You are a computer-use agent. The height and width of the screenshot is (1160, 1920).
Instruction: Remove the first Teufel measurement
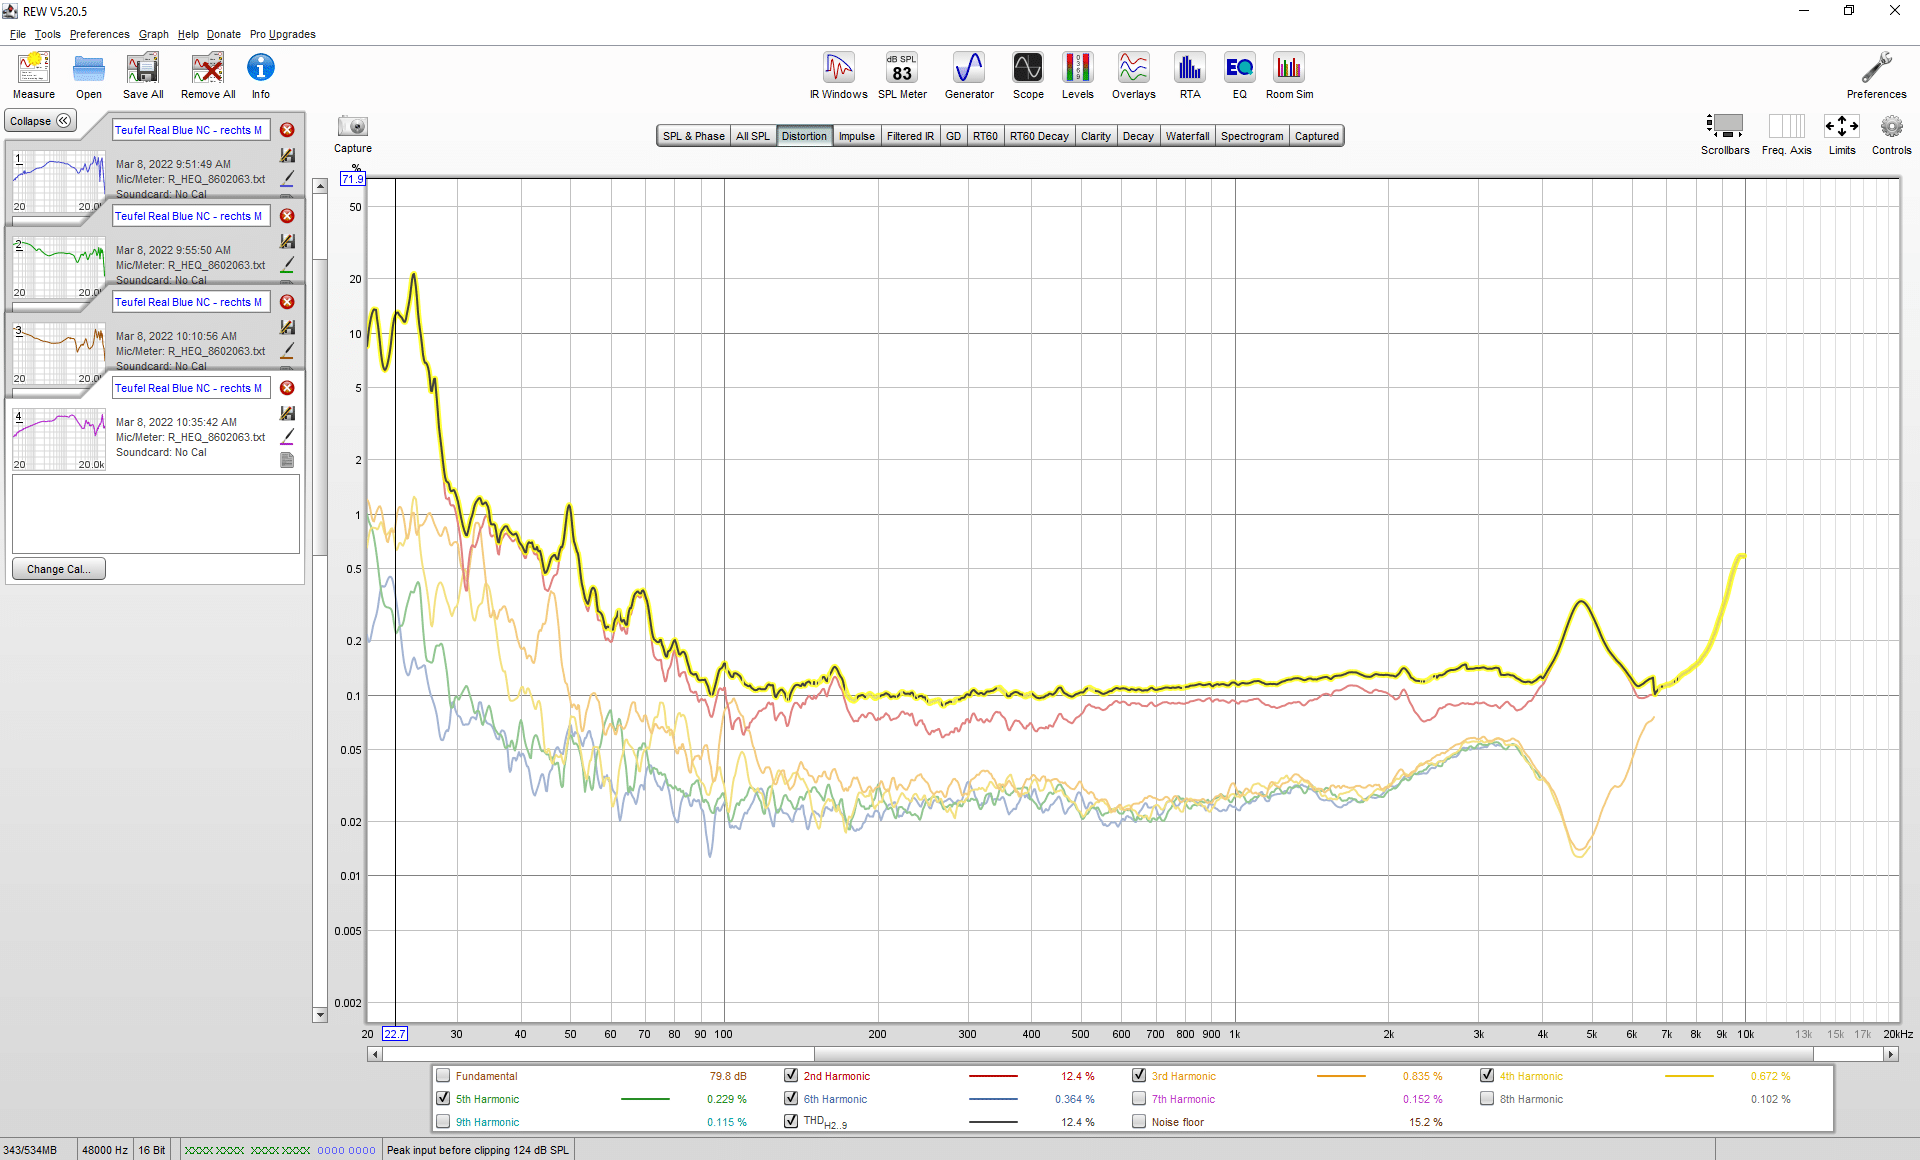287,130
